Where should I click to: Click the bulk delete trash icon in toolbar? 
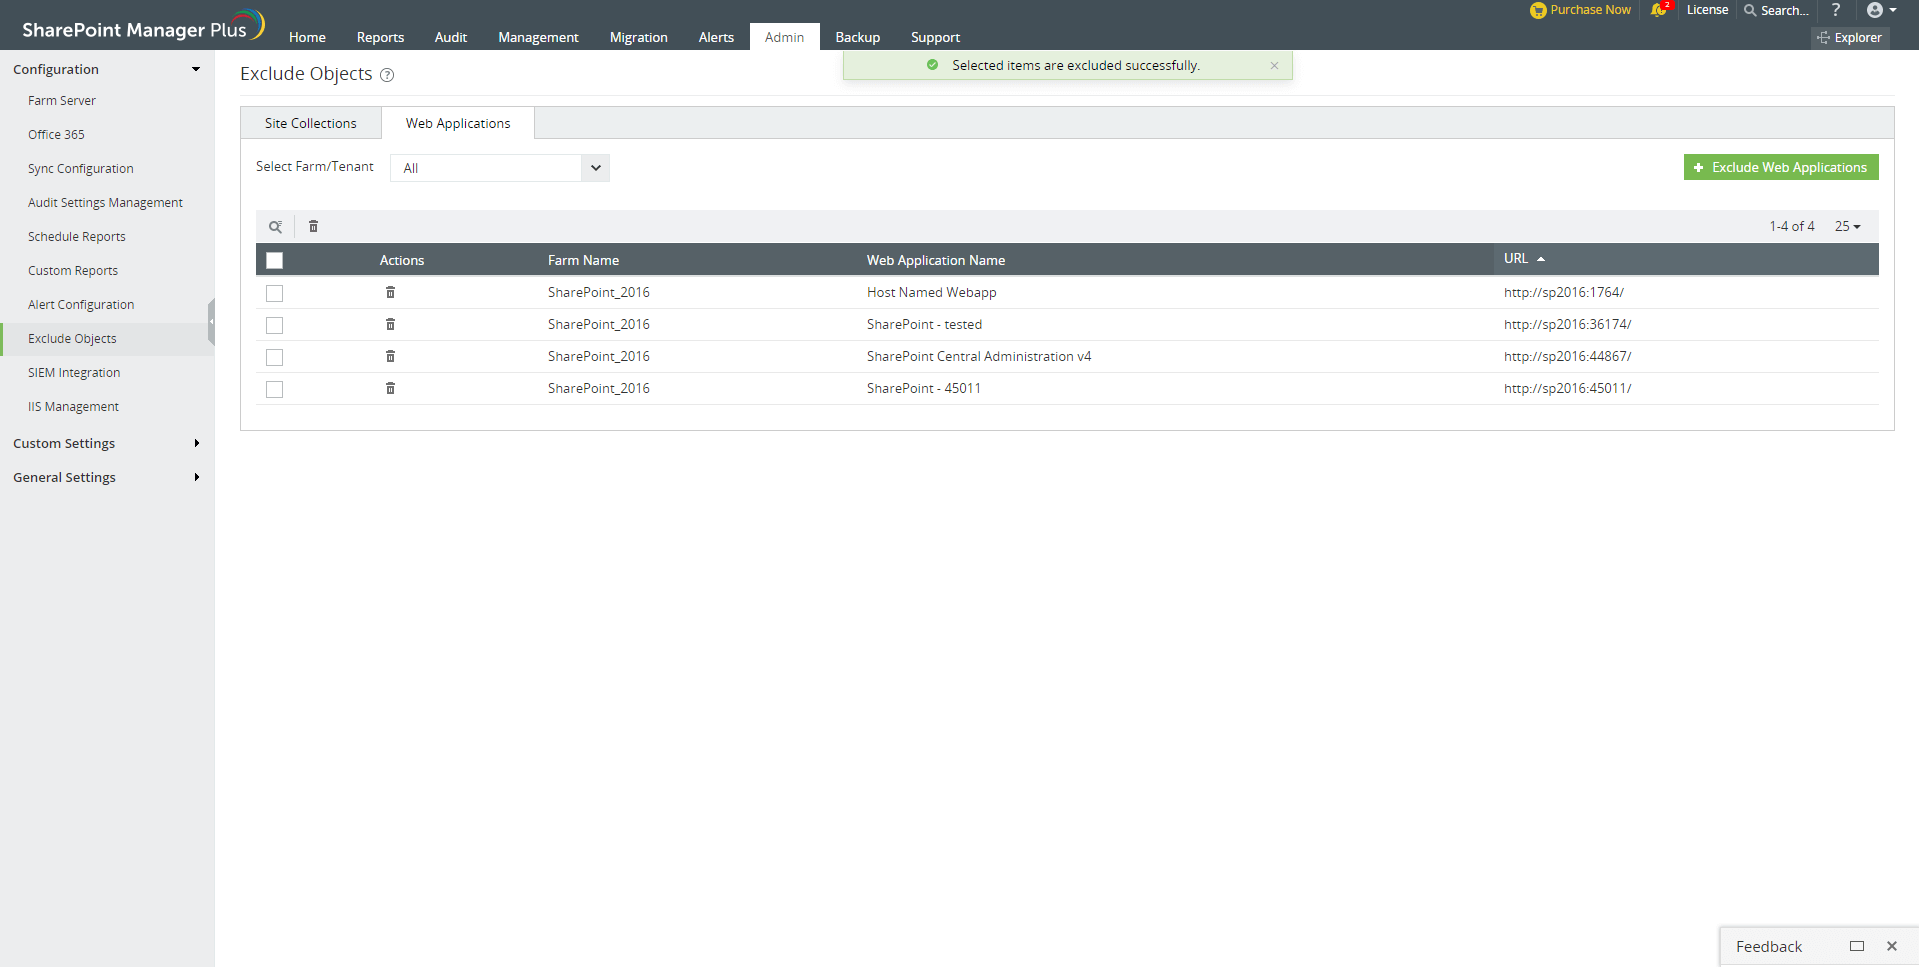pyautogui.click(x=313, y=227)
